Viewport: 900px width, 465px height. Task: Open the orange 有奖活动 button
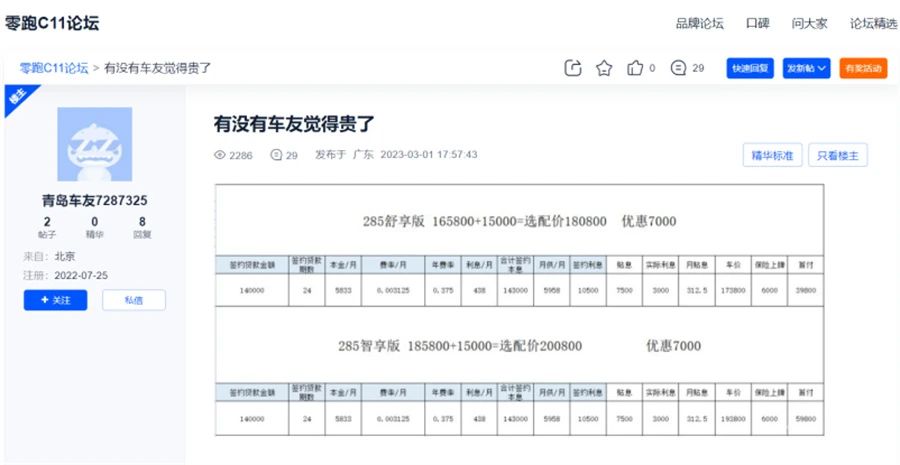pyautogui.click(x=863, y=68)
